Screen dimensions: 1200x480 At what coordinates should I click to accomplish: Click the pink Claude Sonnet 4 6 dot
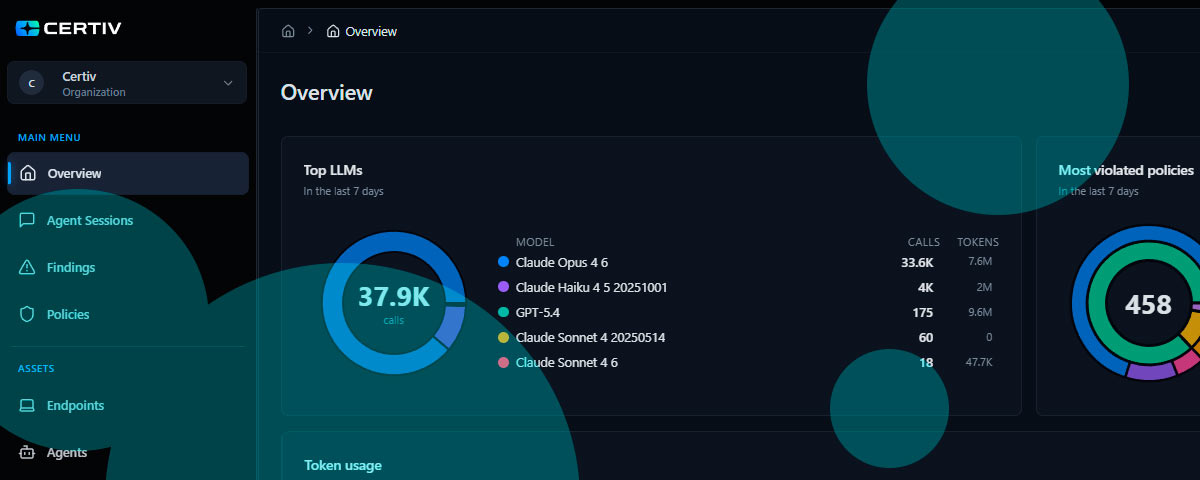coord(503,362)
